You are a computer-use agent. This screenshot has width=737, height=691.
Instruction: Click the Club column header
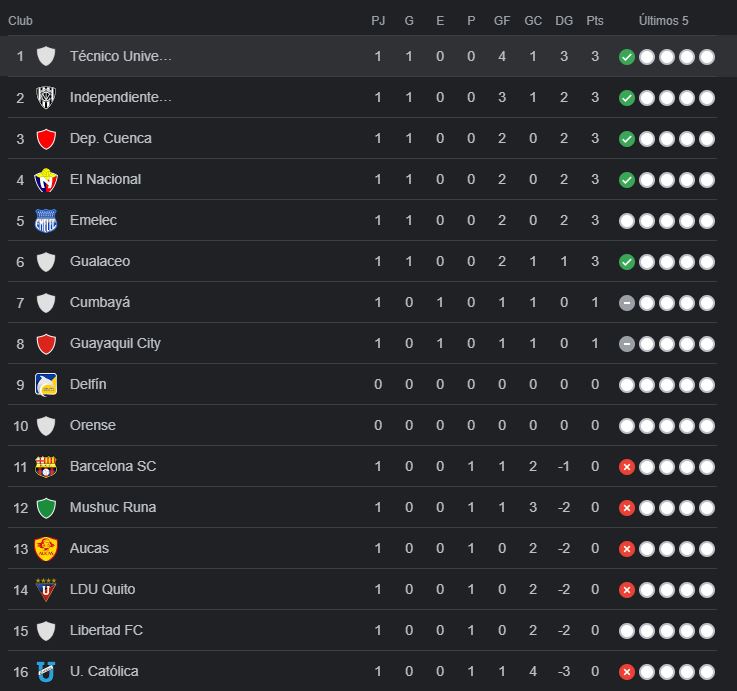(21, 21)
